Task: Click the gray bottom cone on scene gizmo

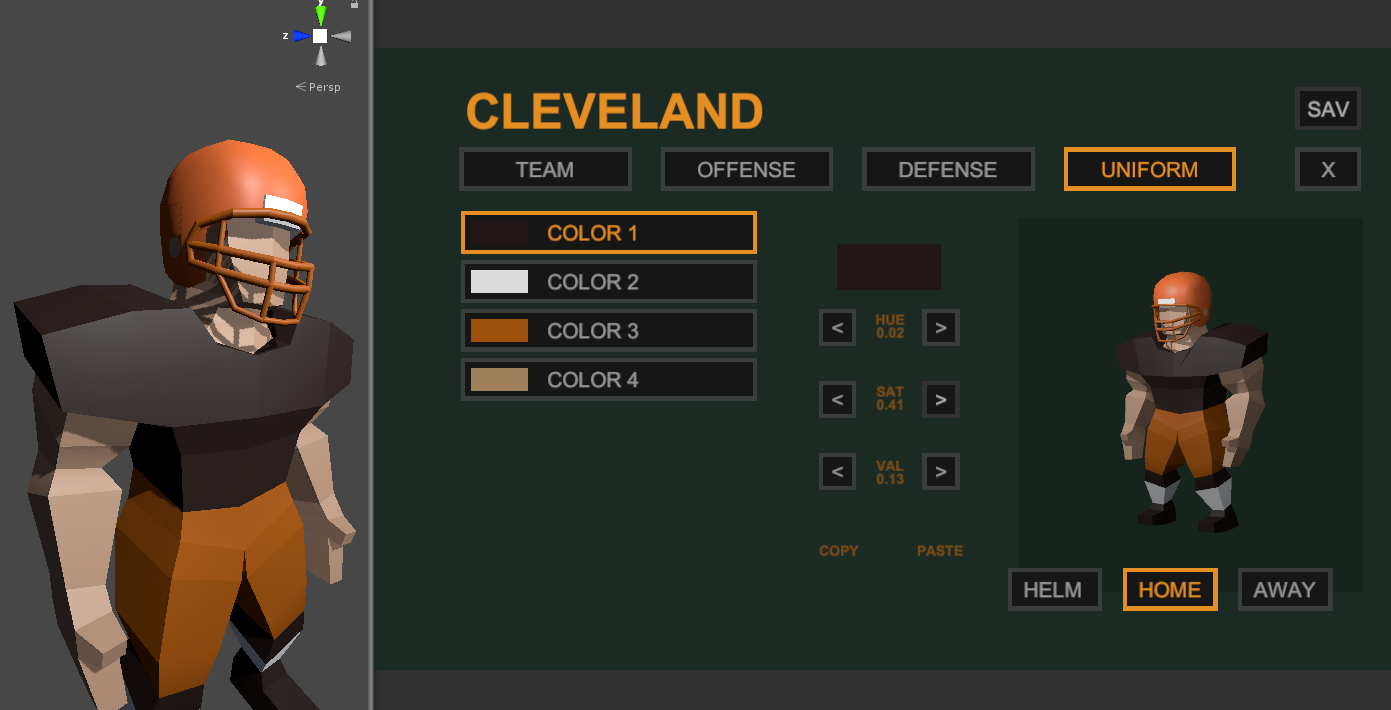Action: (x=320, y=57)
